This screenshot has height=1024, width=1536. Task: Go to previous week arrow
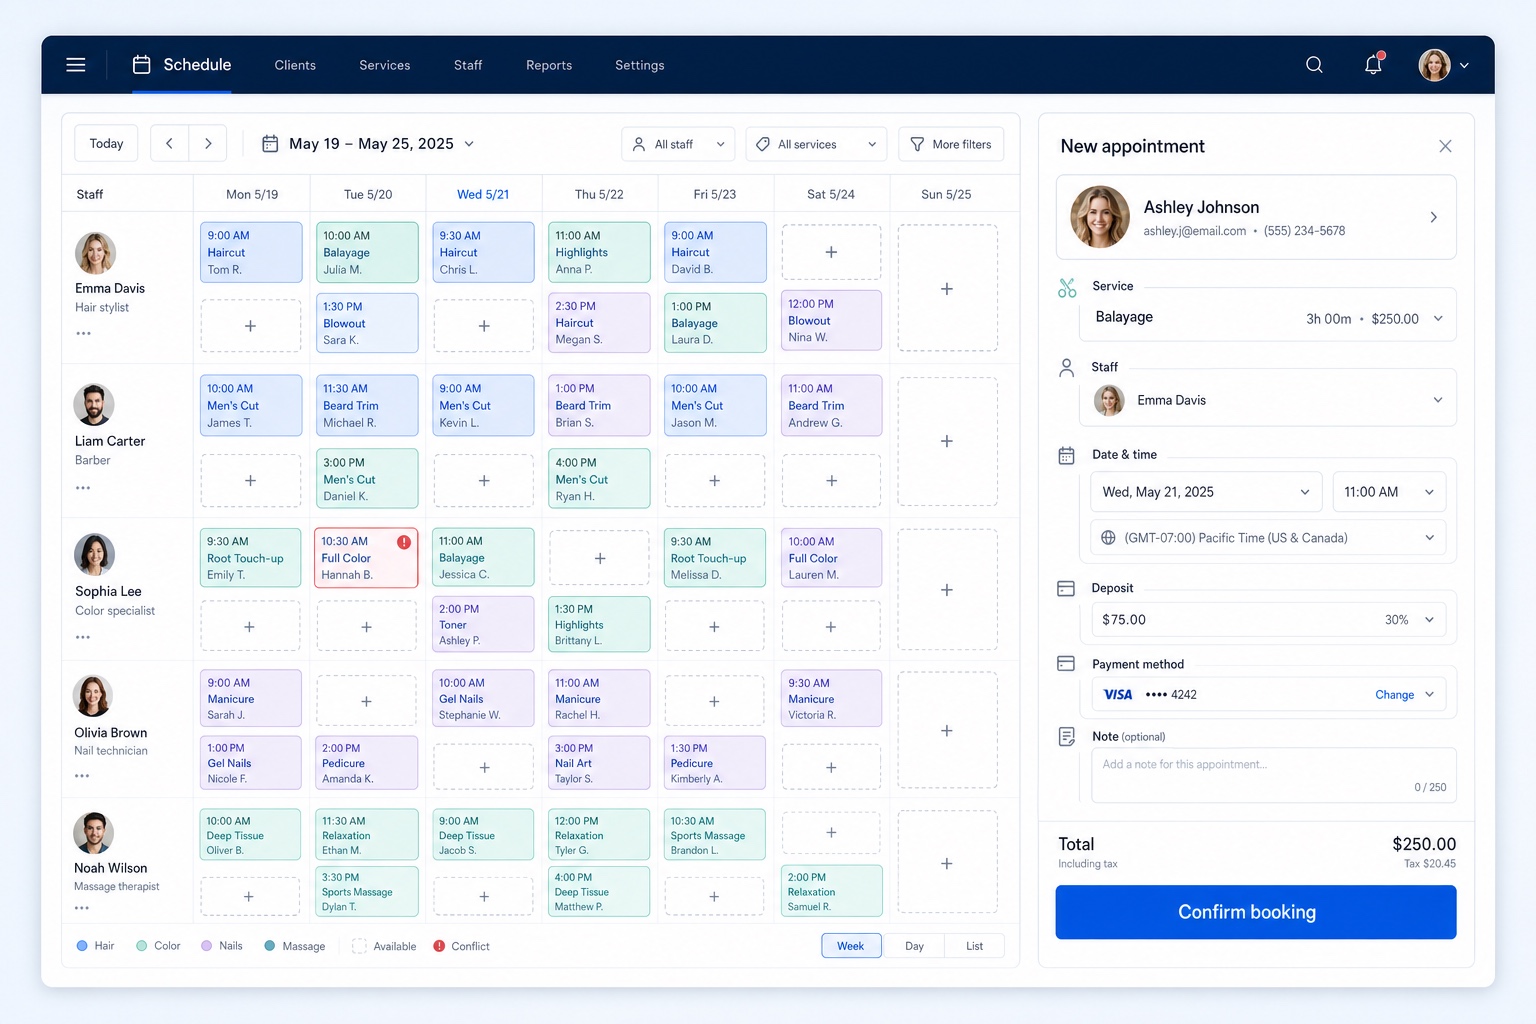pos(169,144)
